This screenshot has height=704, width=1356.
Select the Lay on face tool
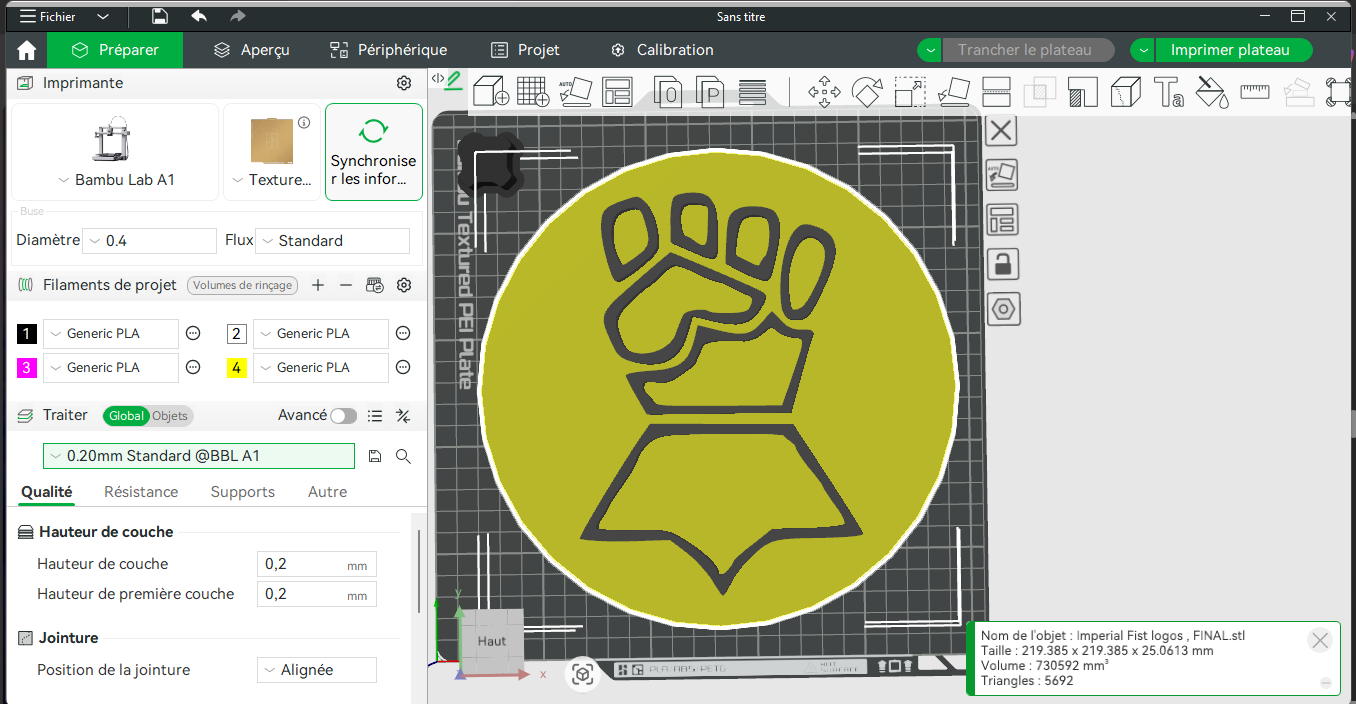click(954, 92)
